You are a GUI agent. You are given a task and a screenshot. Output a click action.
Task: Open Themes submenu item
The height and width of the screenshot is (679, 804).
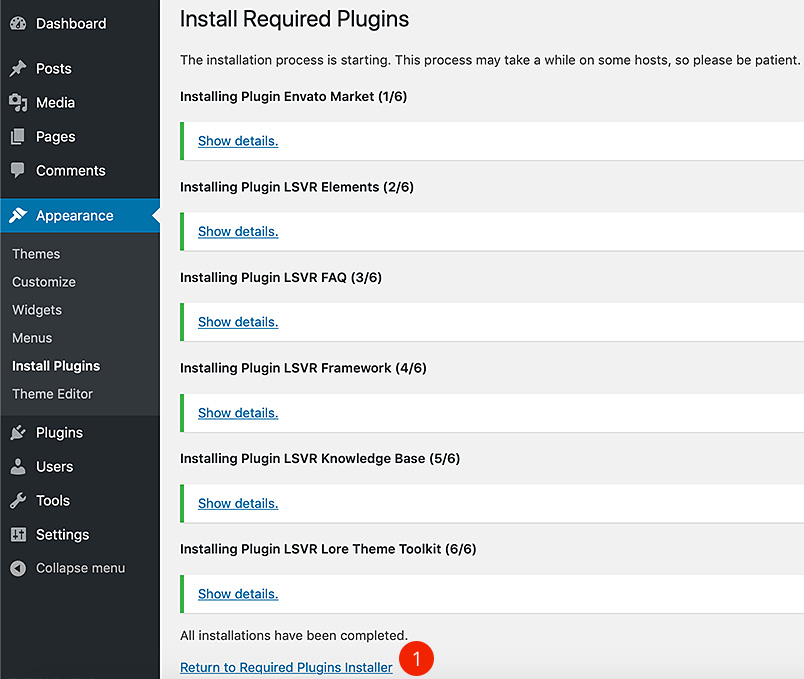coord(36,254)
